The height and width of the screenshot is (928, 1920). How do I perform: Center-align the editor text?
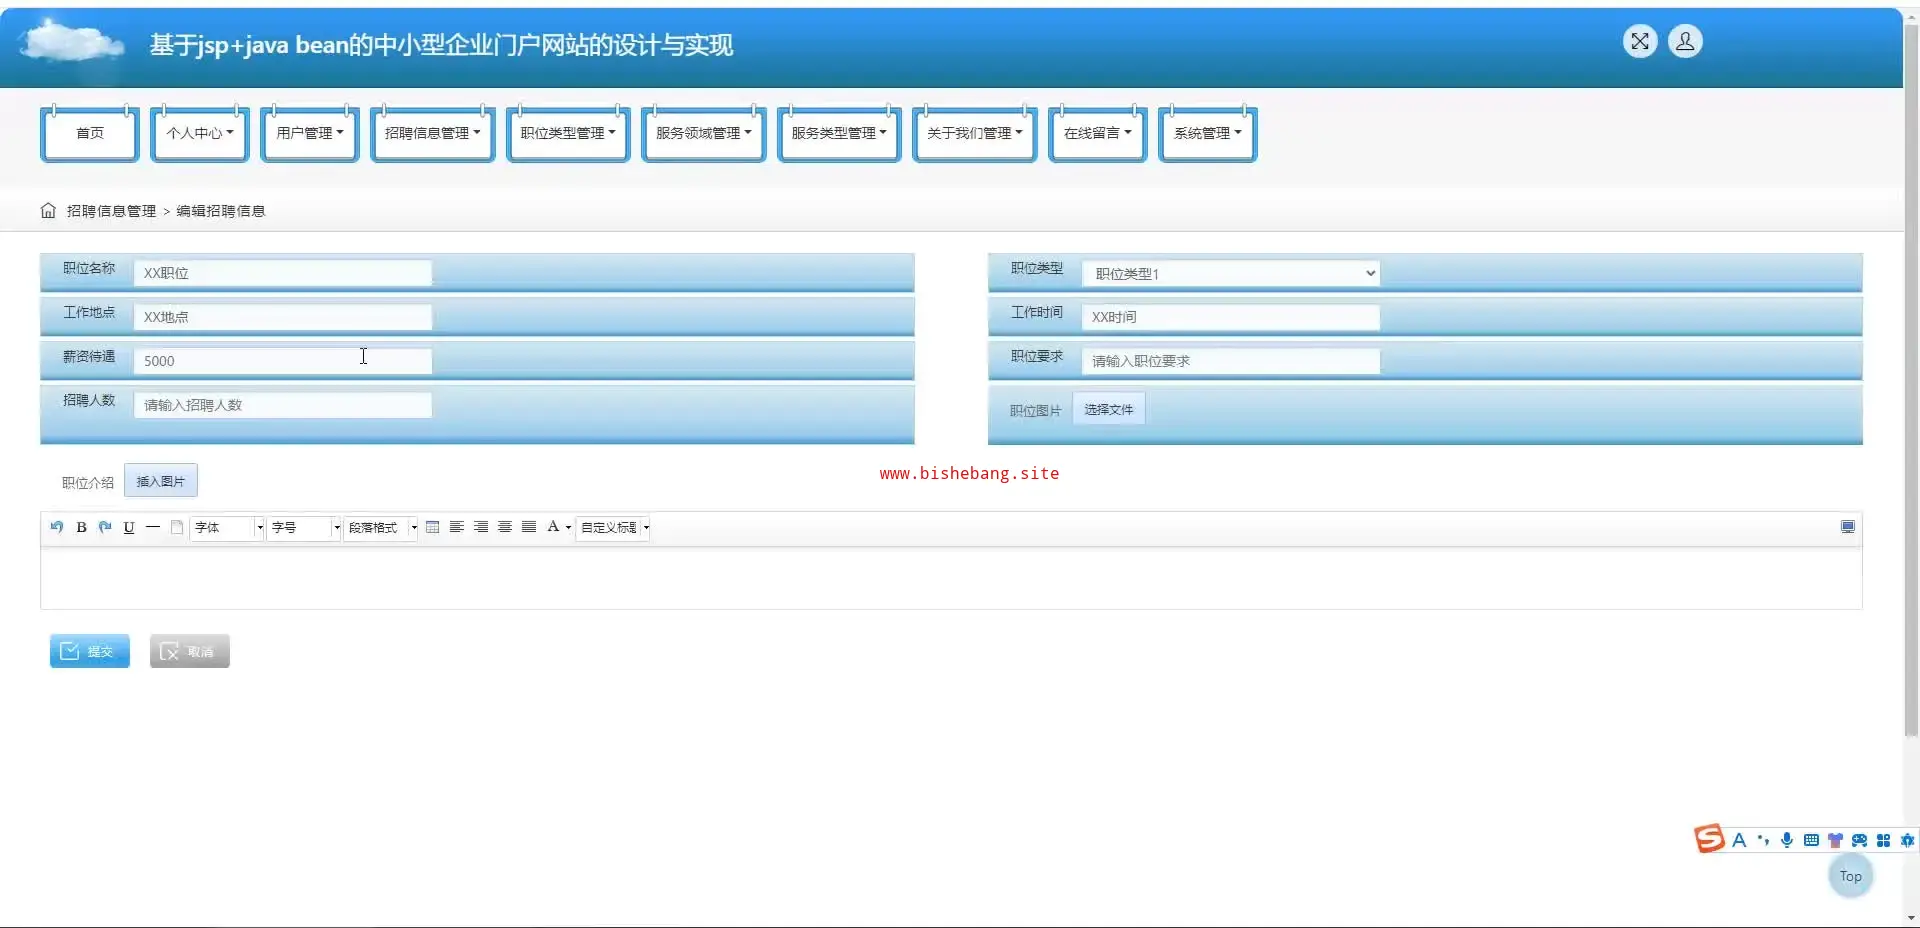(x=505, y=527)
